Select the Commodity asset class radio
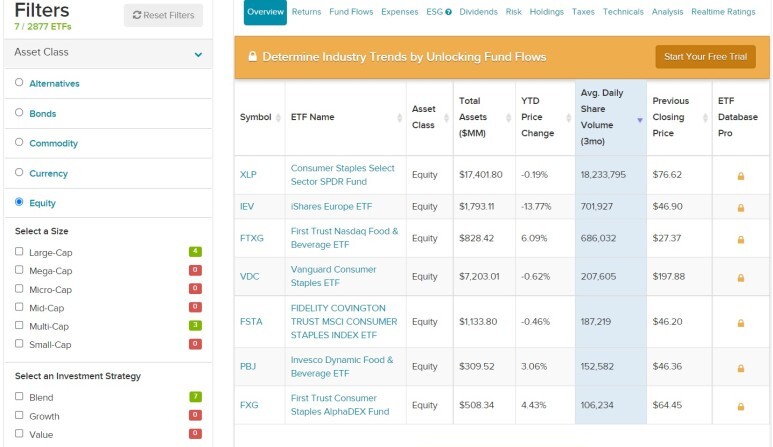 click(19, 142)
